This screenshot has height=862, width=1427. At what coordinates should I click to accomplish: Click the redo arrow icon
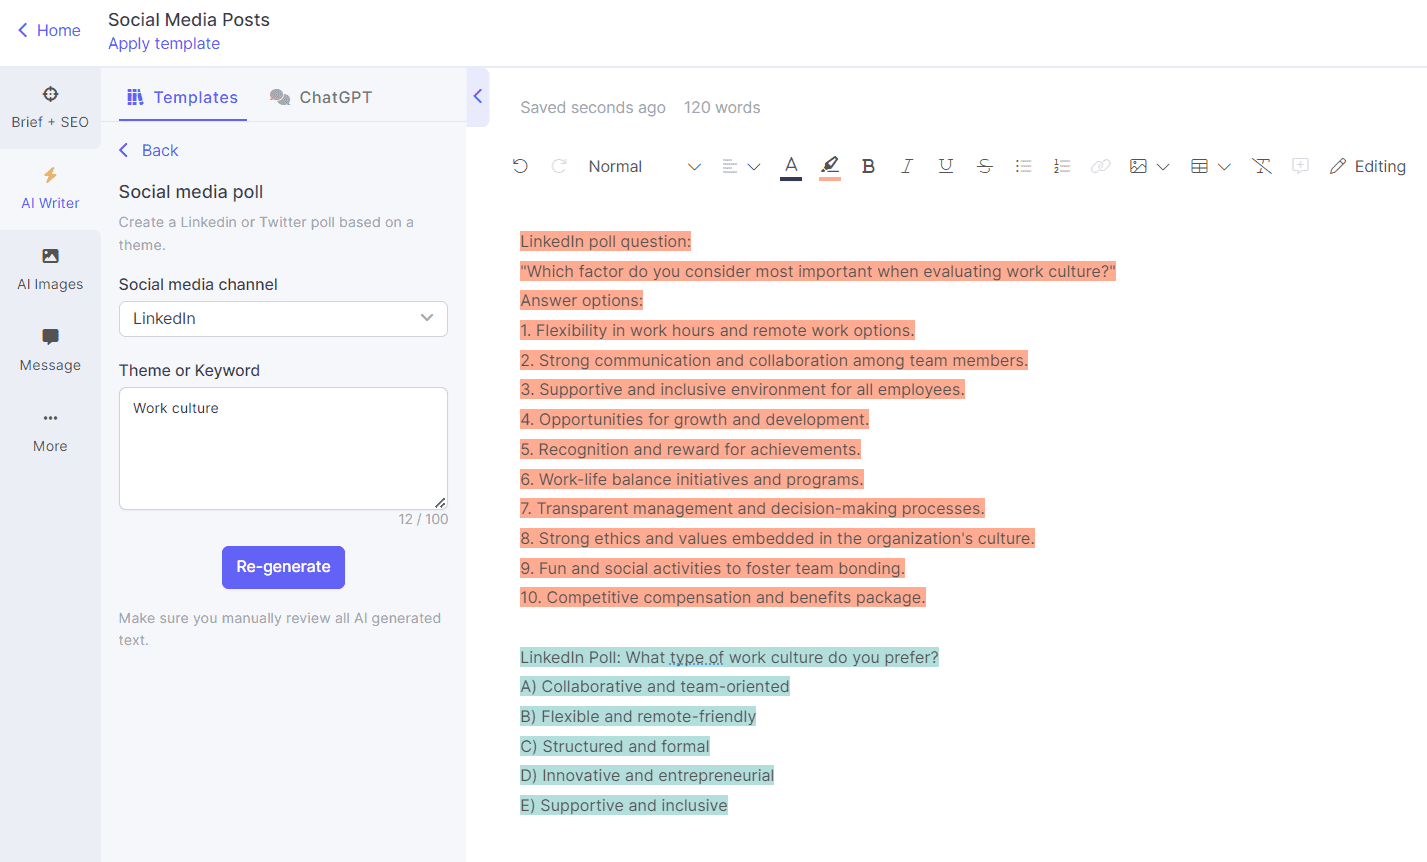click(559, 166)
